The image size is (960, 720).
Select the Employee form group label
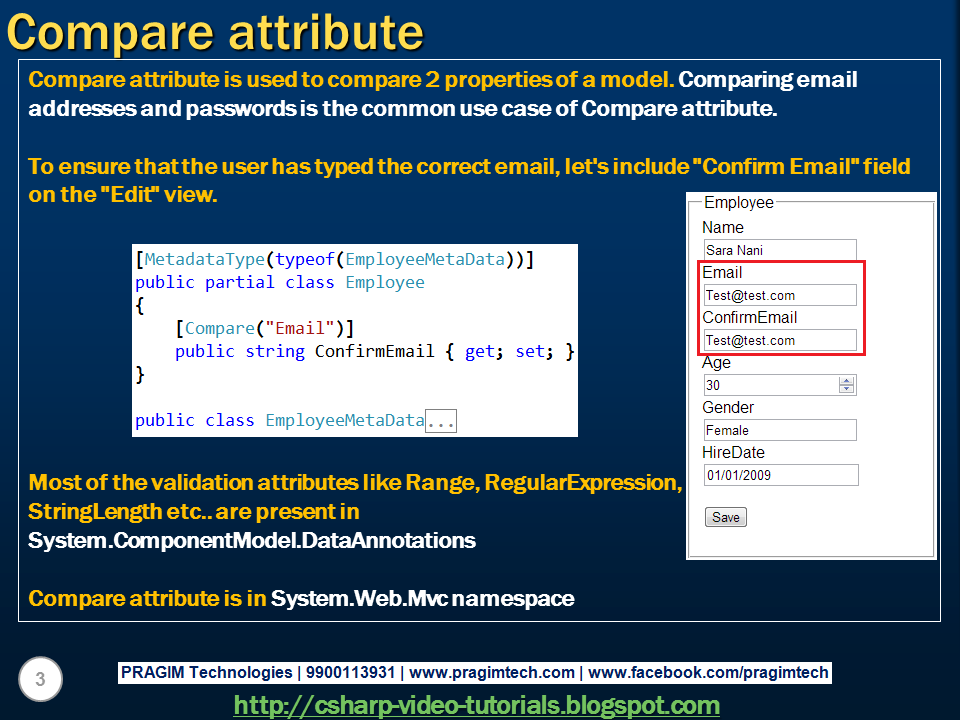tap(738, 202)
